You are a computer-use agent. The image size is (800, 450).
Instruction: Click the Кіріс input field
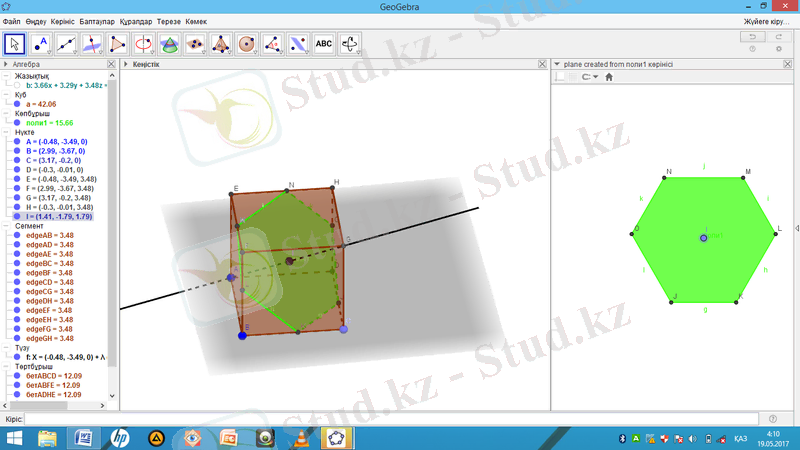click(391, 419)
